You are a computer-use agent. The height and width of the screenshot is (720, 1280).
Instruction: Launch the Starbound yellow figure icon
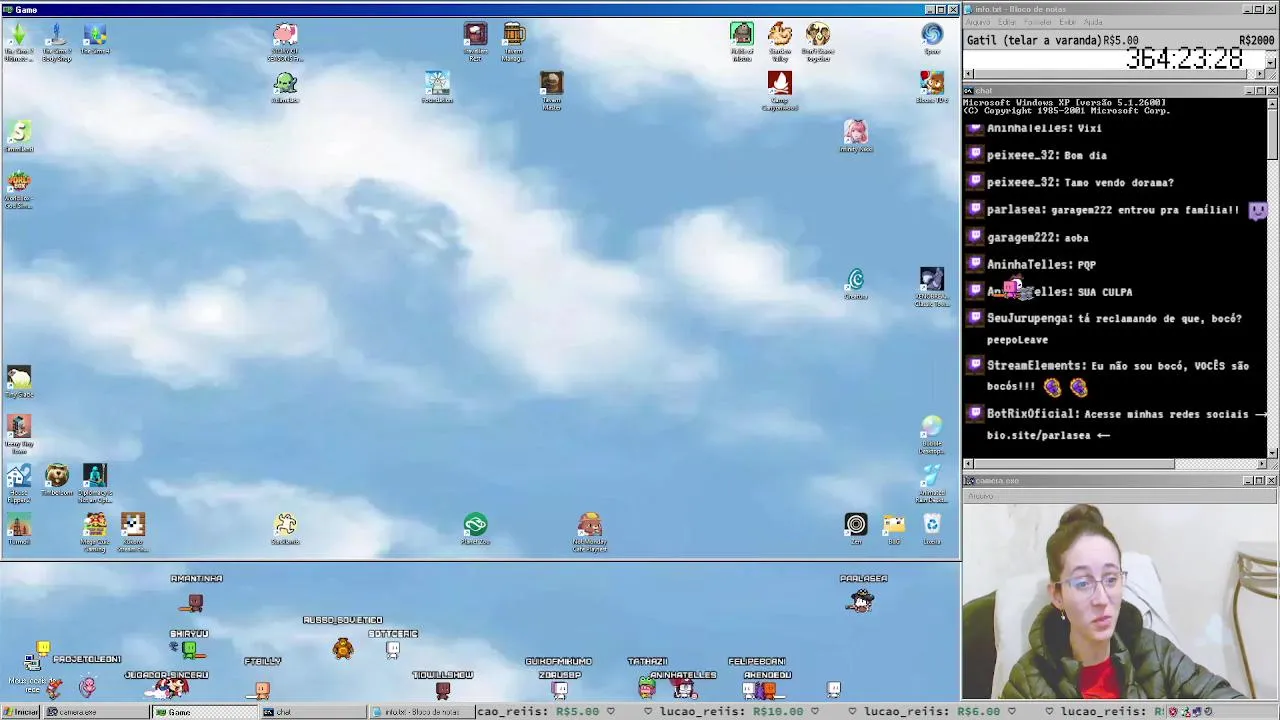click(285, 528)
